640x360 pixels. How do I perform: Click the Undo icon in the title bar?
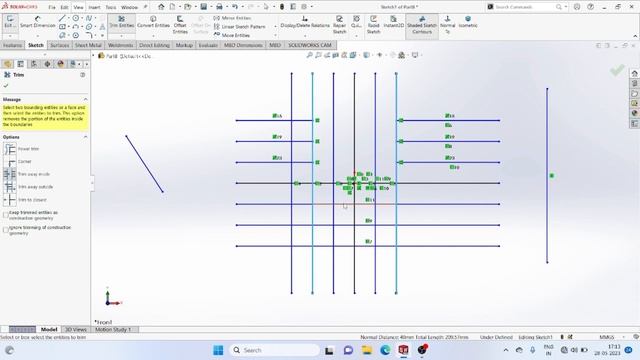coord(235,7)
